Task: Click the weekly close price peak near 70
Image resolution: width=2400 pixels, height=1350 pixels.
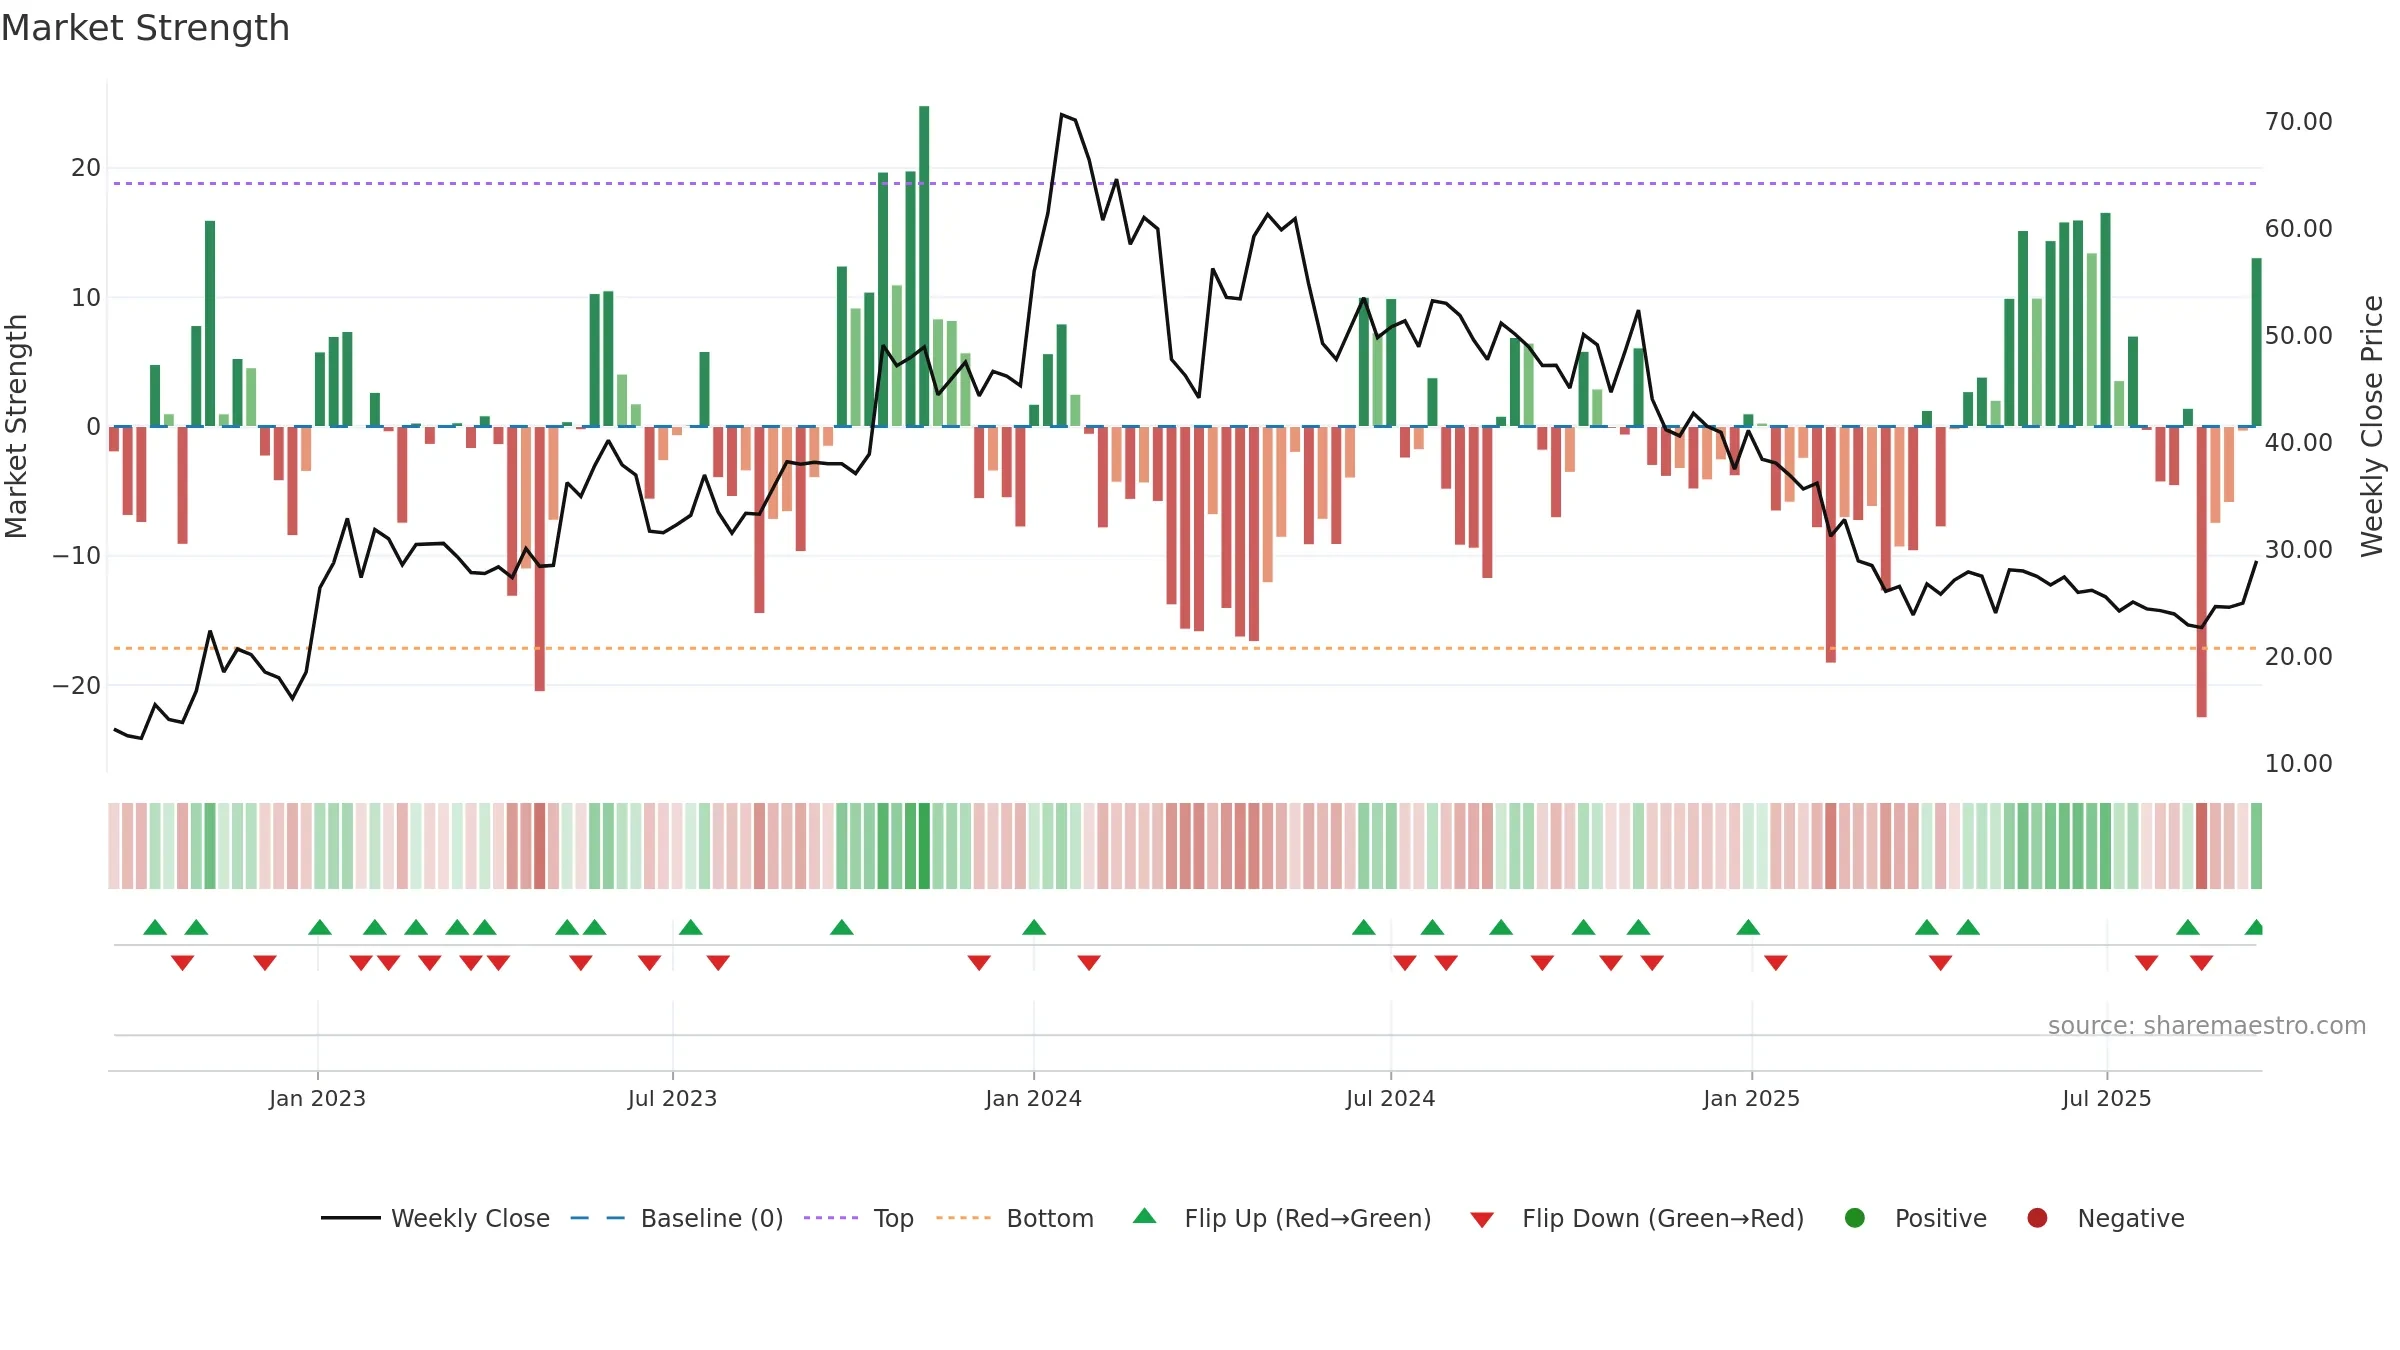Action: pos(1062,115)
